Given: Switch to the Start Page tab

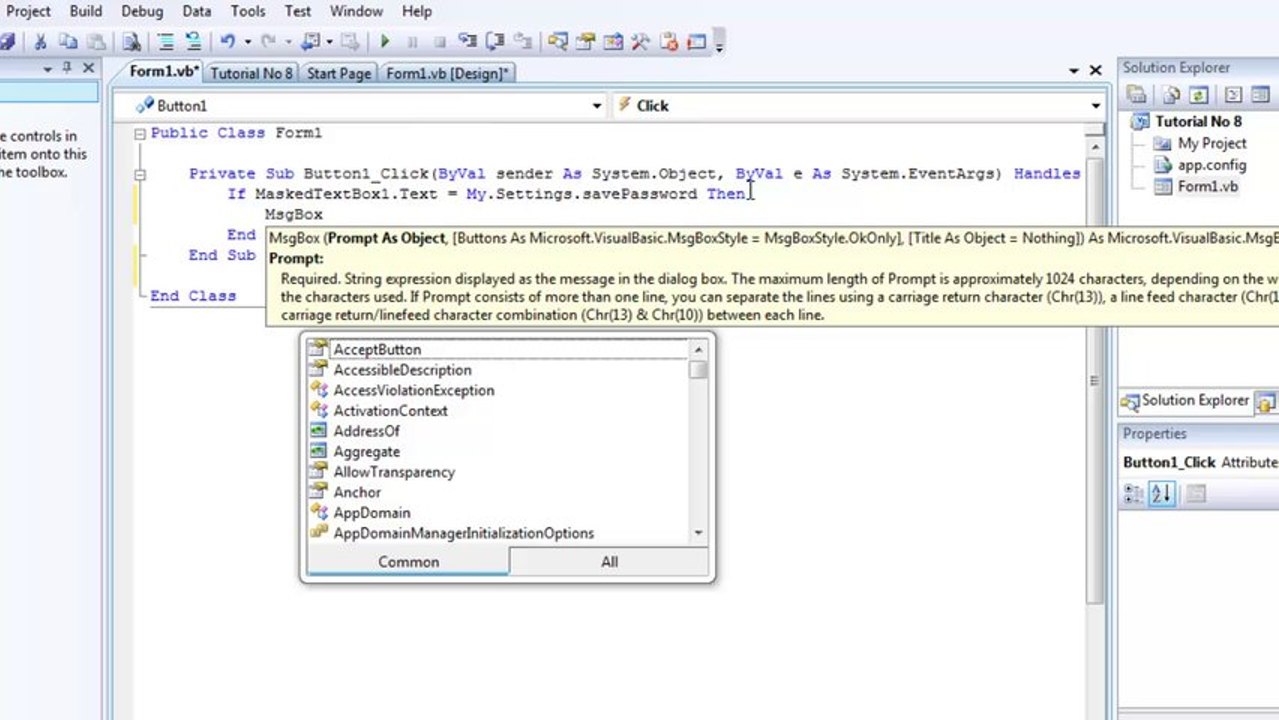Looking at the screenshot, I should 339,73.
